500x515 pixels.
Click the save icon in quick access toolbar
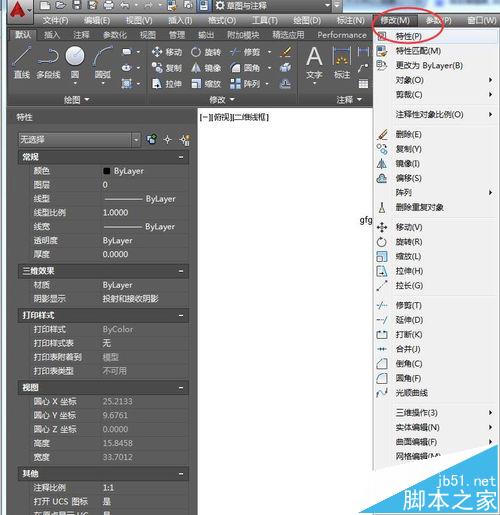point(77,5)
